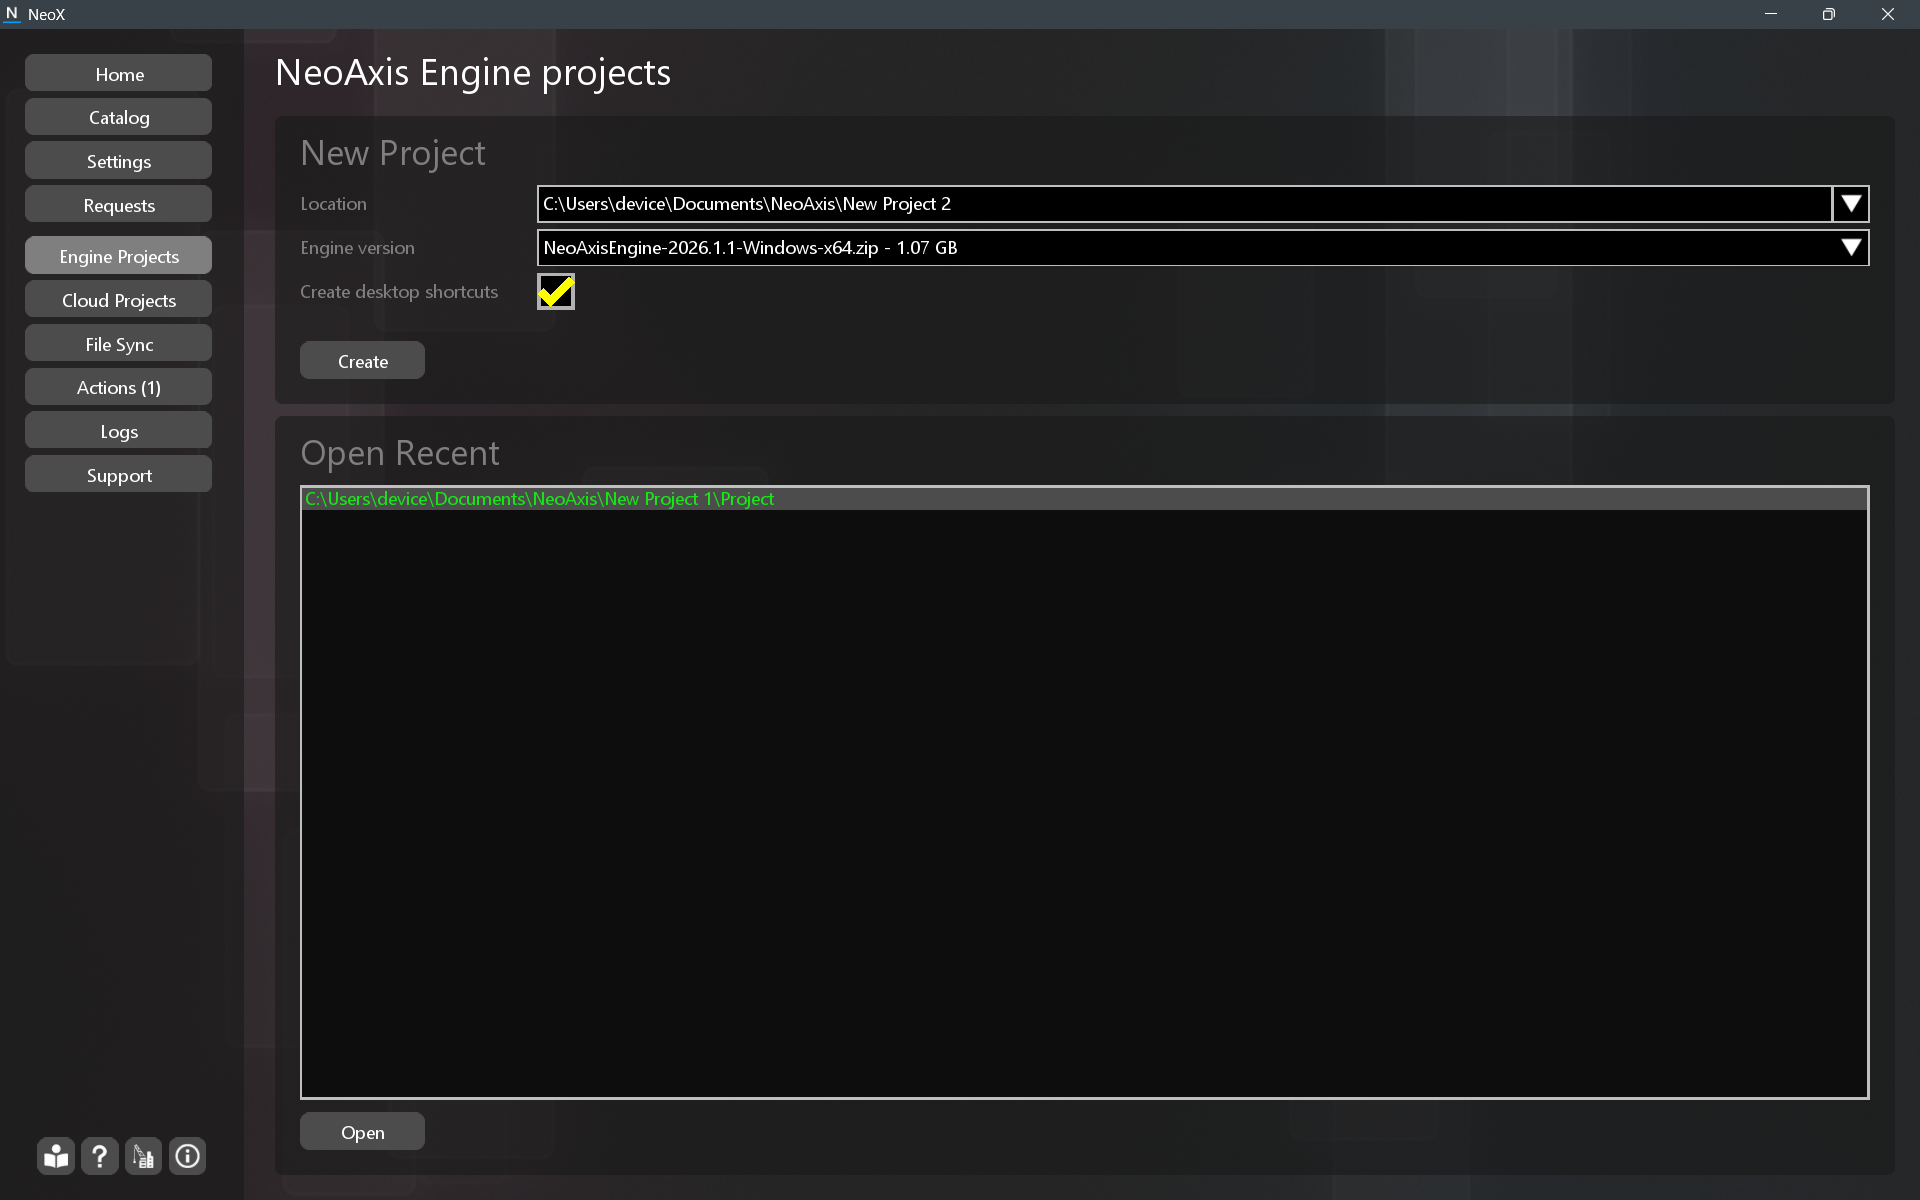Open the info circle icon
Viewport: 1920px width, 1200px height.
tap(188, 1157)
